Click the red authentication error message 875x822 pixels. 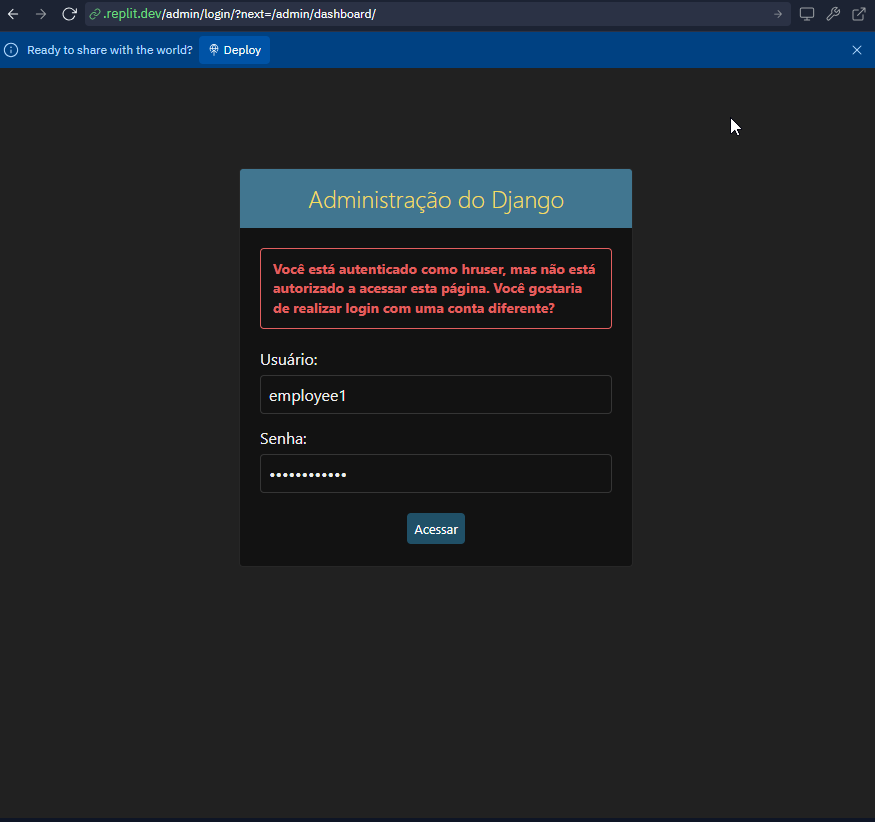point(436,289)
